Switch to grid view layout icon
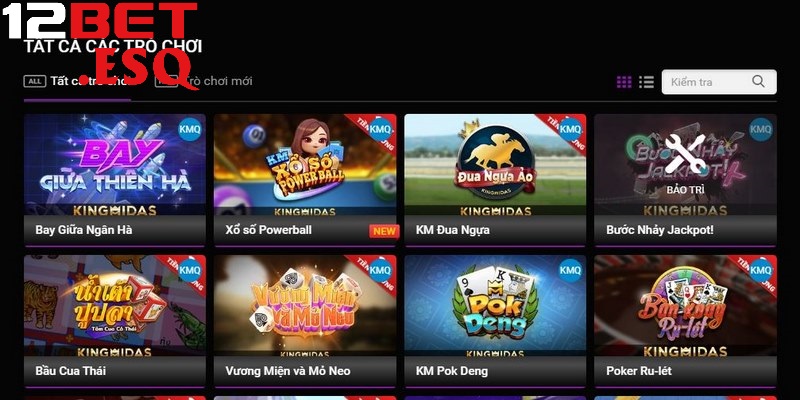 coord(623,82)
